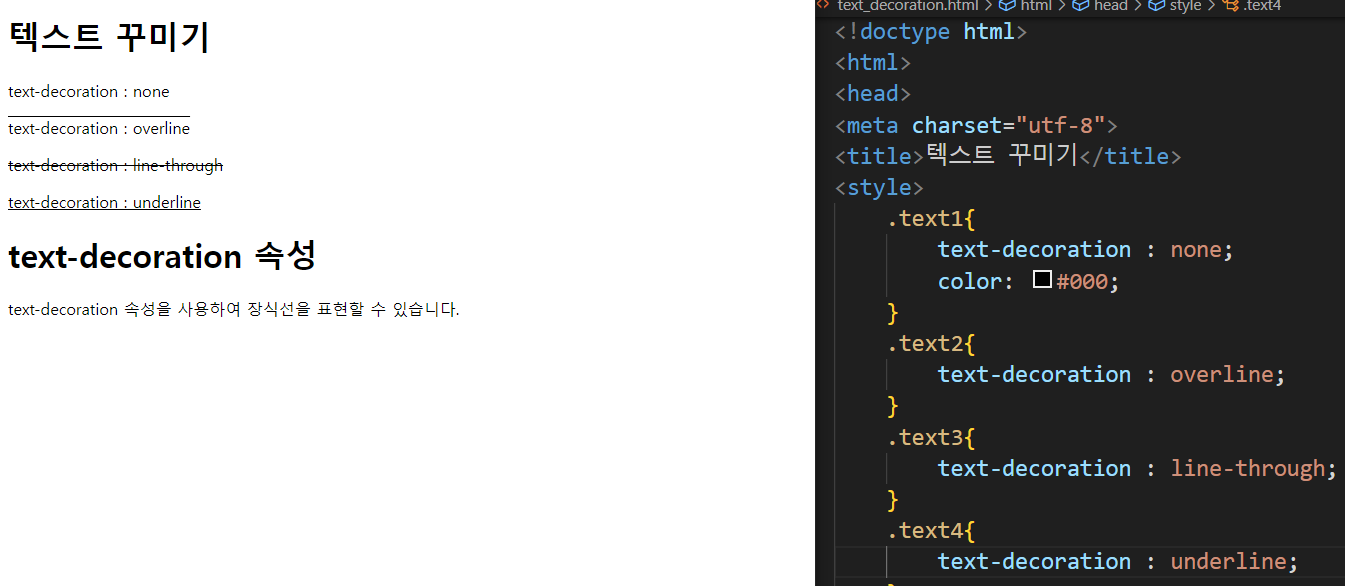The height and width of the screenshot is (586, 1345).
Task: Click the paragraph starting 'text-decoration 속성을 사용하여'
Action: 234,309
